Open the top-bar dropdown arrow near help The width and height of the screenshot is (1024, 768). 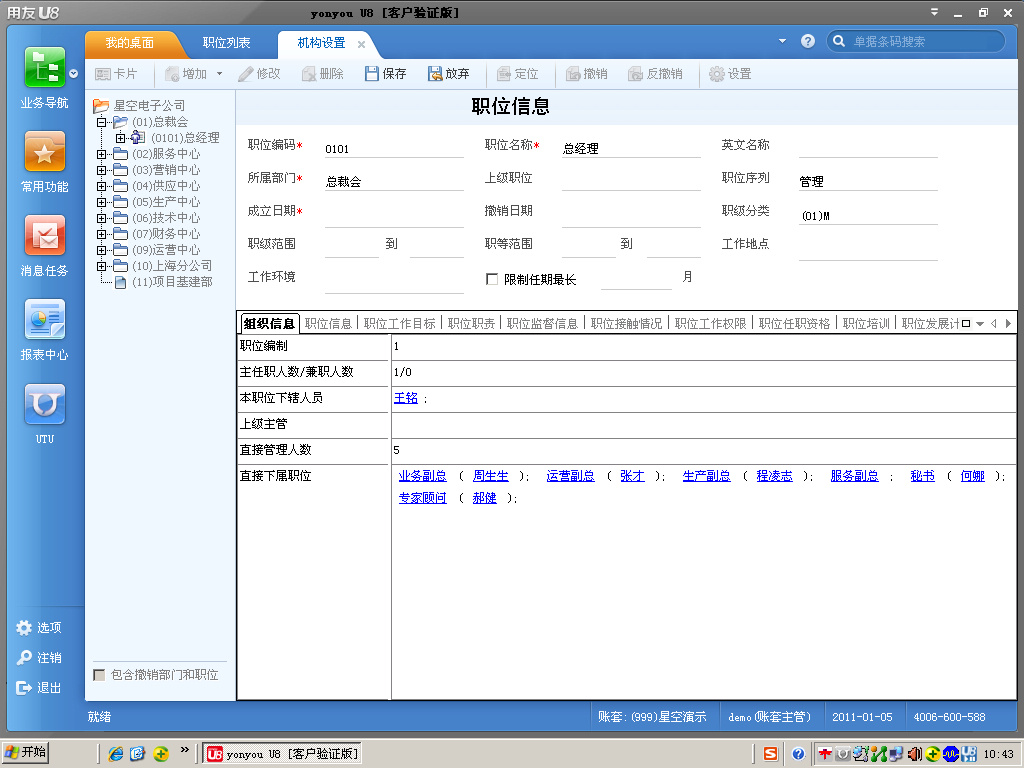pos(782,41)
